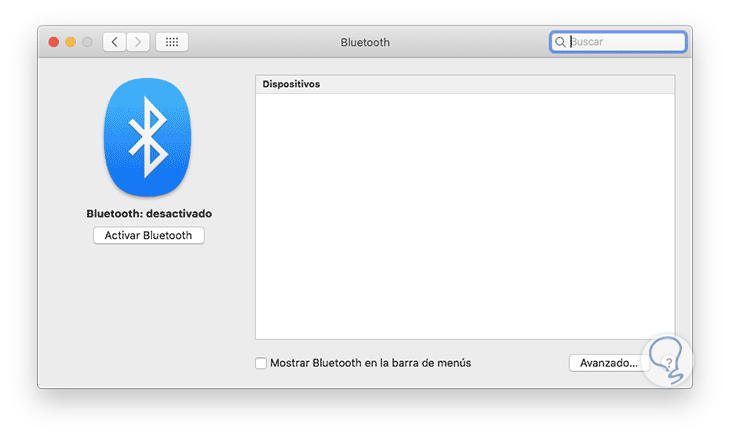Focus the Buscar search field
Image resolution: width=730 pixels, height=438 pixels.
(618, 42)
